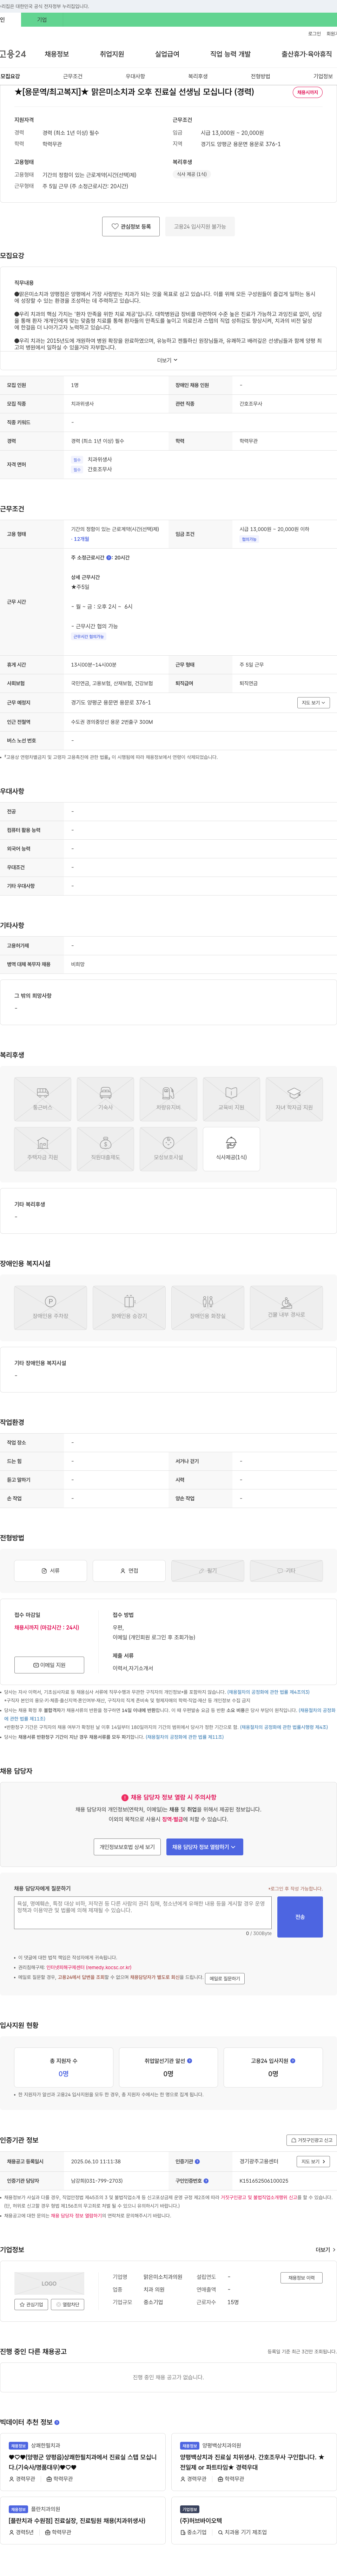Switch to the 전형방법 tab
This screenshot has width=337, height=2576.
(260, 76)
